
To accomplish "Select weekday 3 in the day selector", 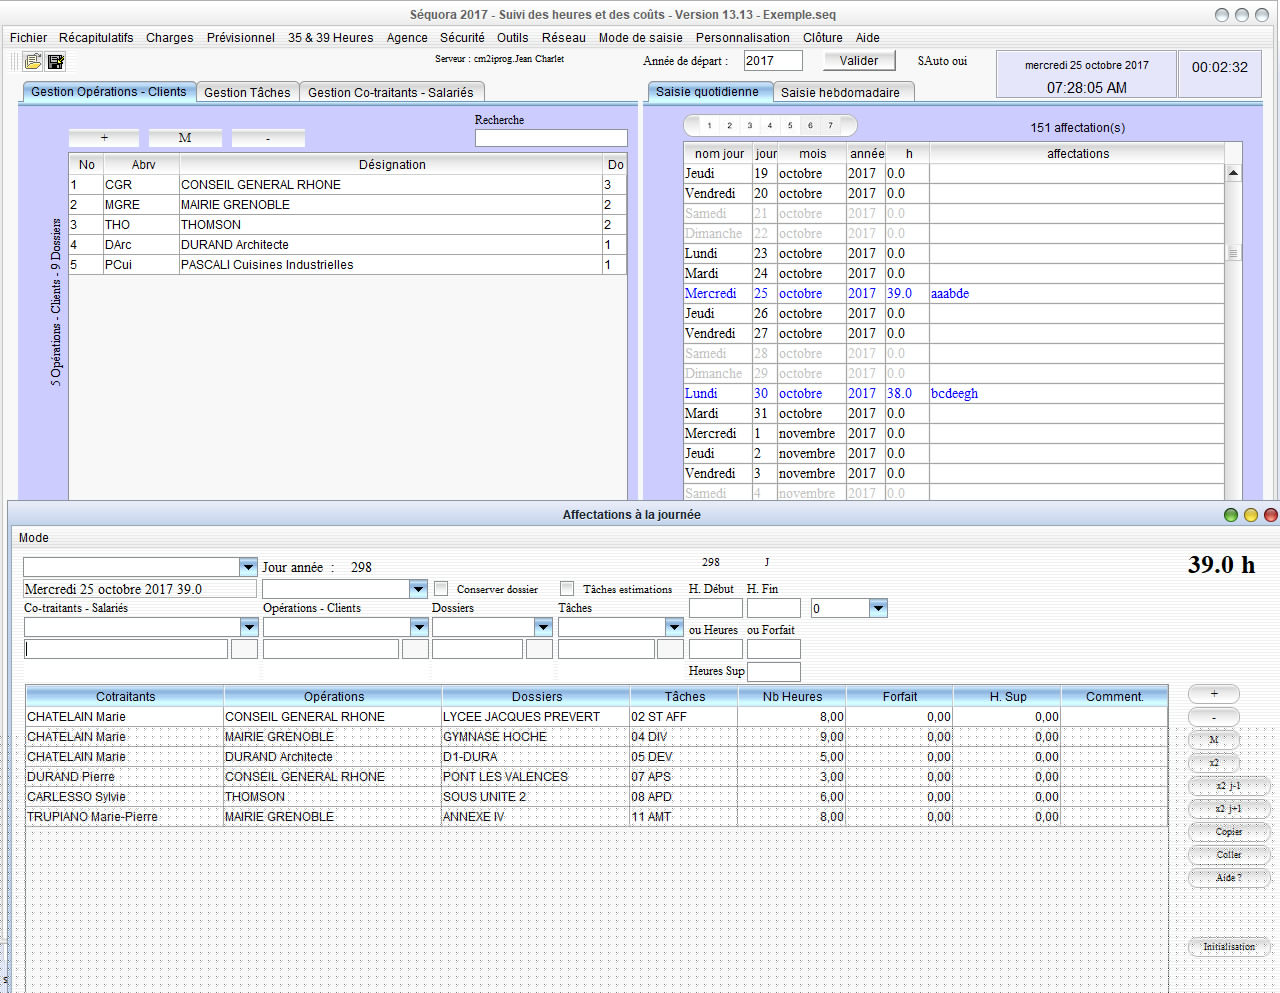I will point(749,126).
